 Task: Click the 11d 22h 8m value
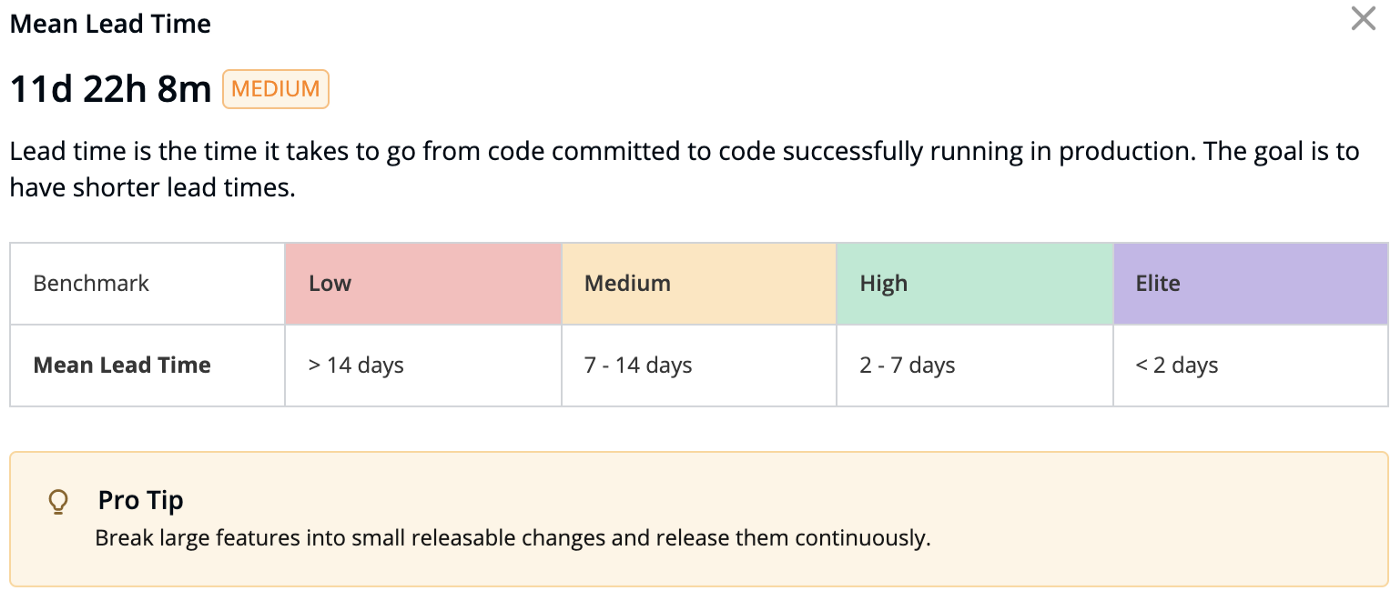110,90
